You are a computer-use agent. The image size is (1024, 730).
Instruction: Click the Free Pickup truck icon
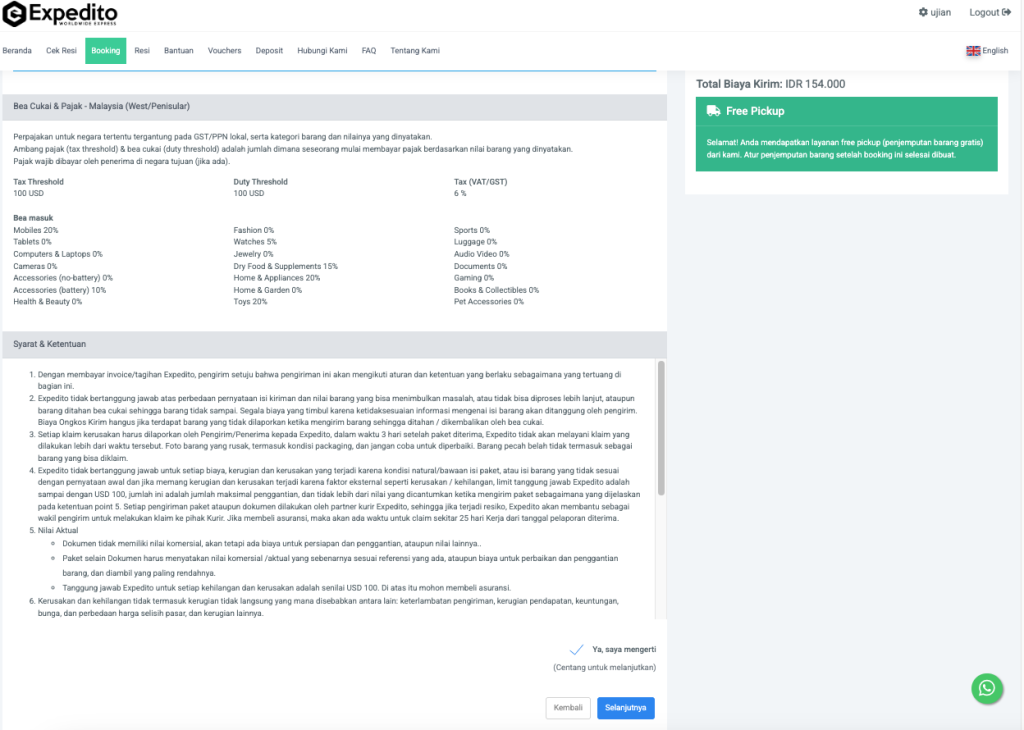click(x=713, y=111)
